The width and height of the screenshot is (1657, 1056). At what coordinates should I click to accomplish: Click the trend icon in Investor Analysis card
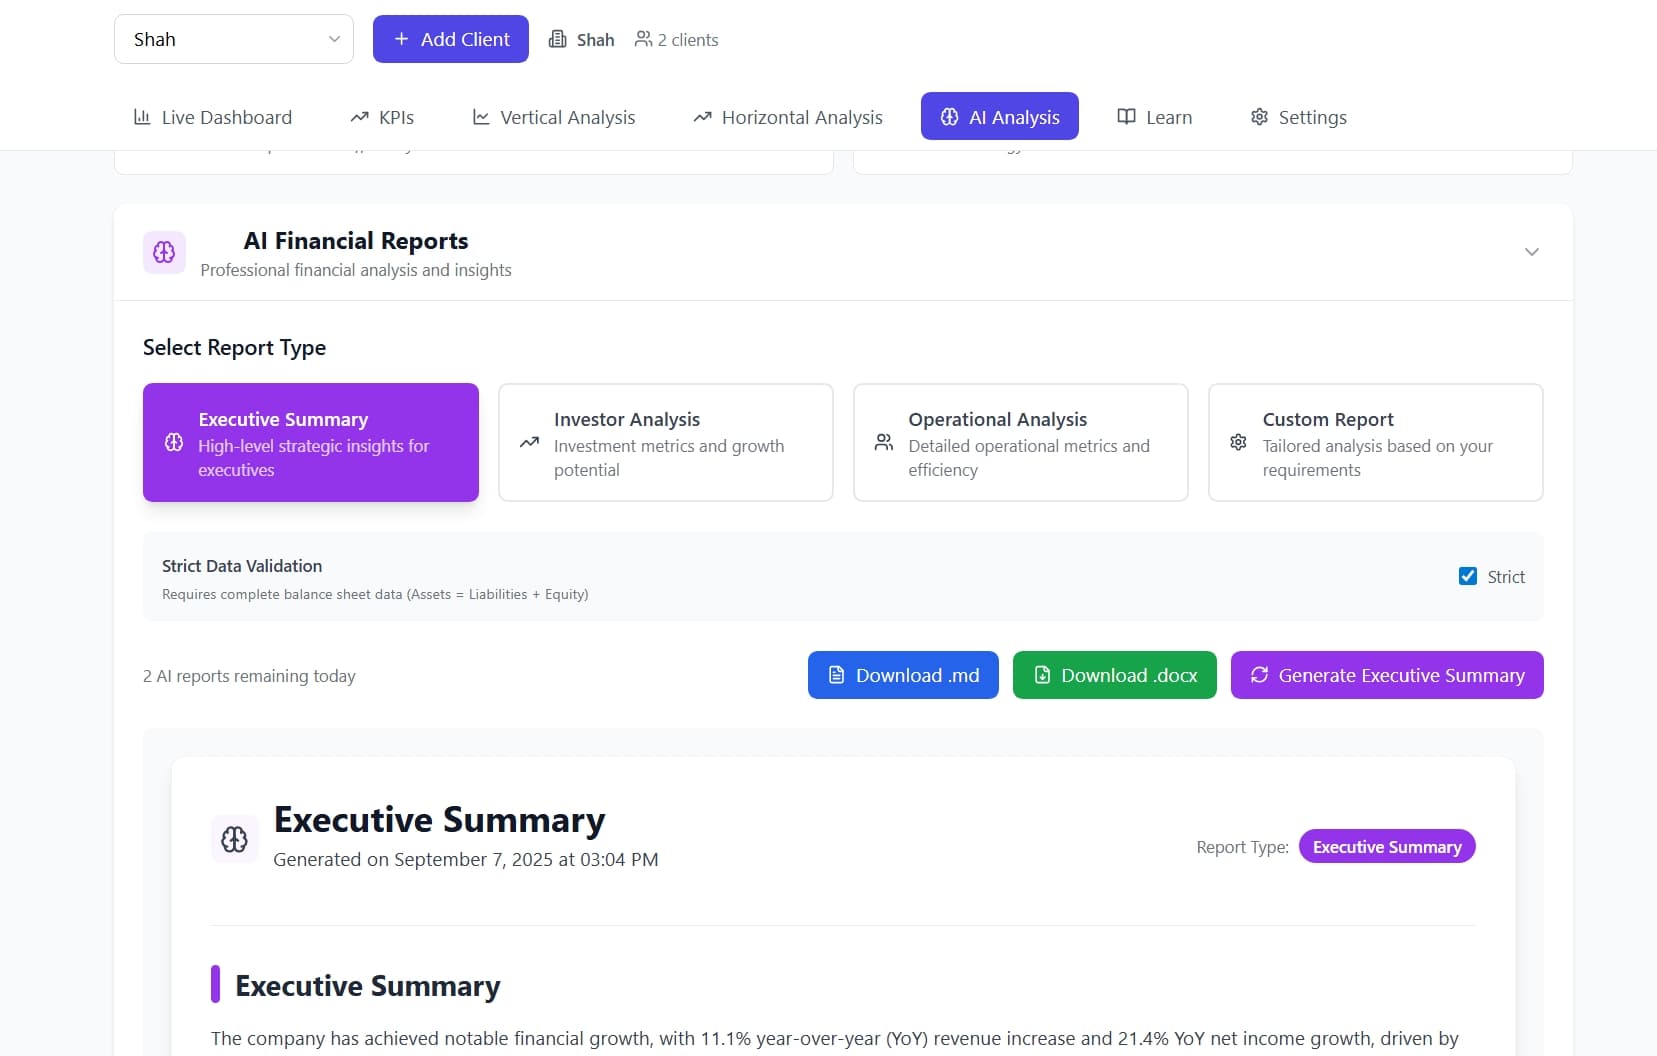point(529,442)
